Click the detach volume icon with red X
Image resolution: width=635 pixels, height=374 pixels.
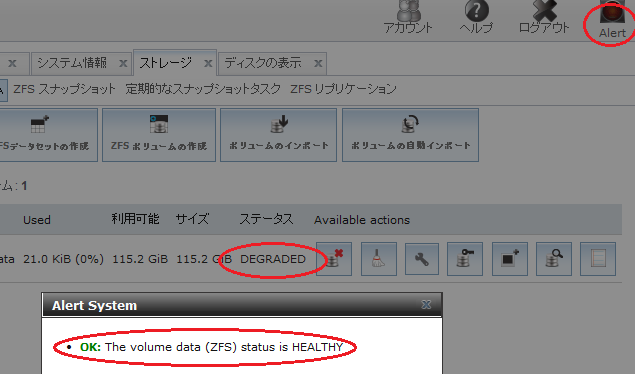(x=334, y=259)
